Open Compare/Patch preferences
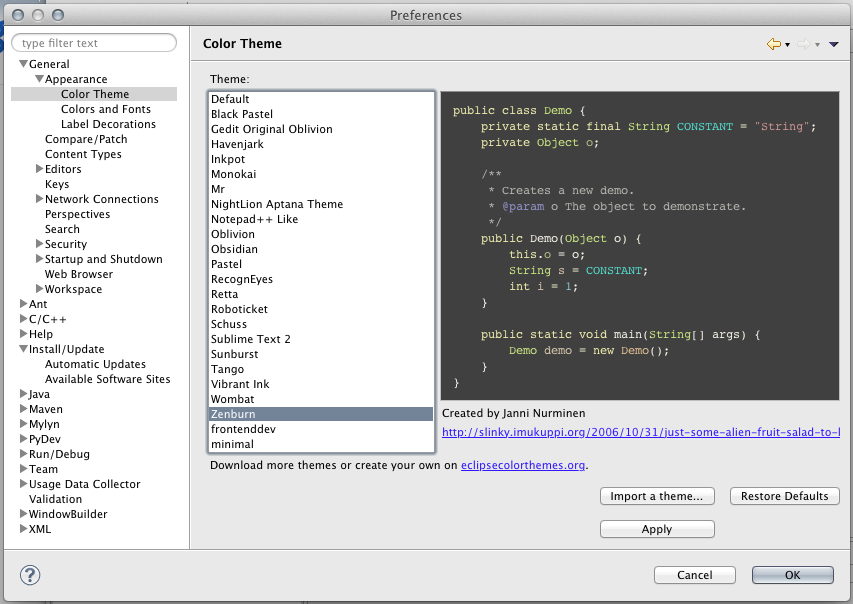853x604 pixels. (x=86, y=139)
